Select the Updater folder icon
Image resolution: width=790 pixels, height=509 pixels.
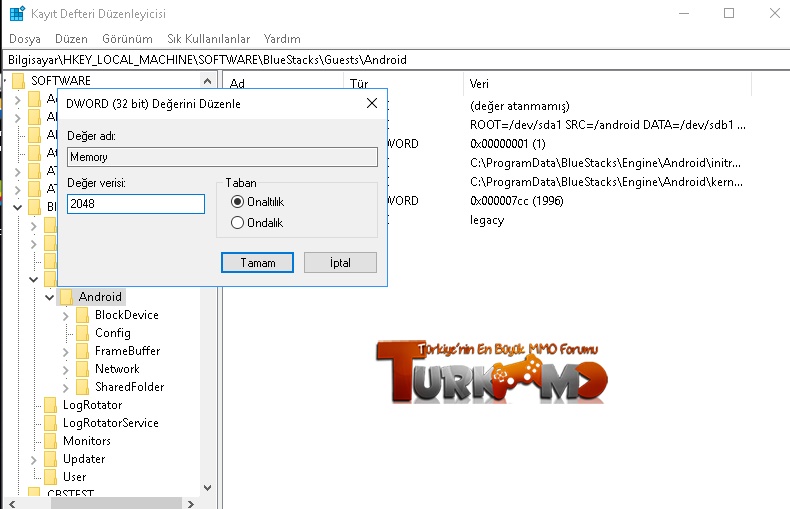pos(51,459)
